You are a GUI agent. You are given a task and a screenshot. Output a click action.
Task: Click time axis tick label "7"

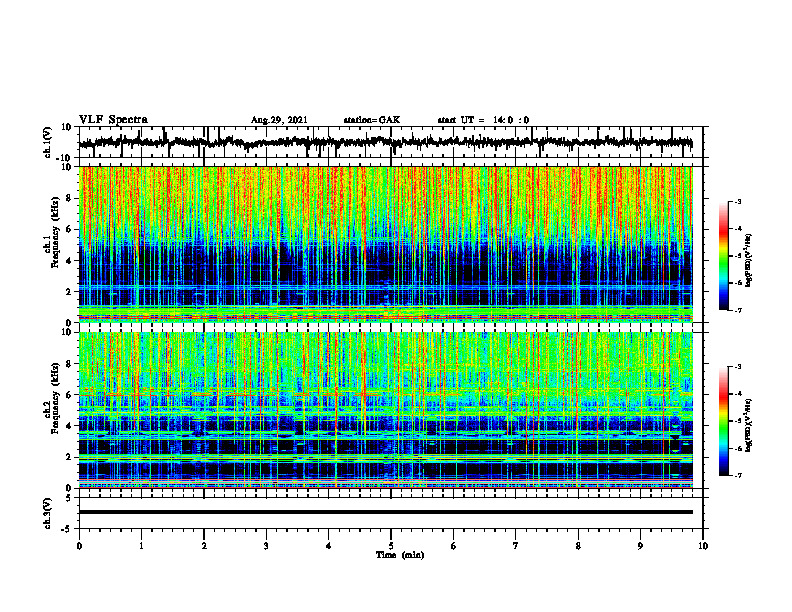(x=516, y=546)
